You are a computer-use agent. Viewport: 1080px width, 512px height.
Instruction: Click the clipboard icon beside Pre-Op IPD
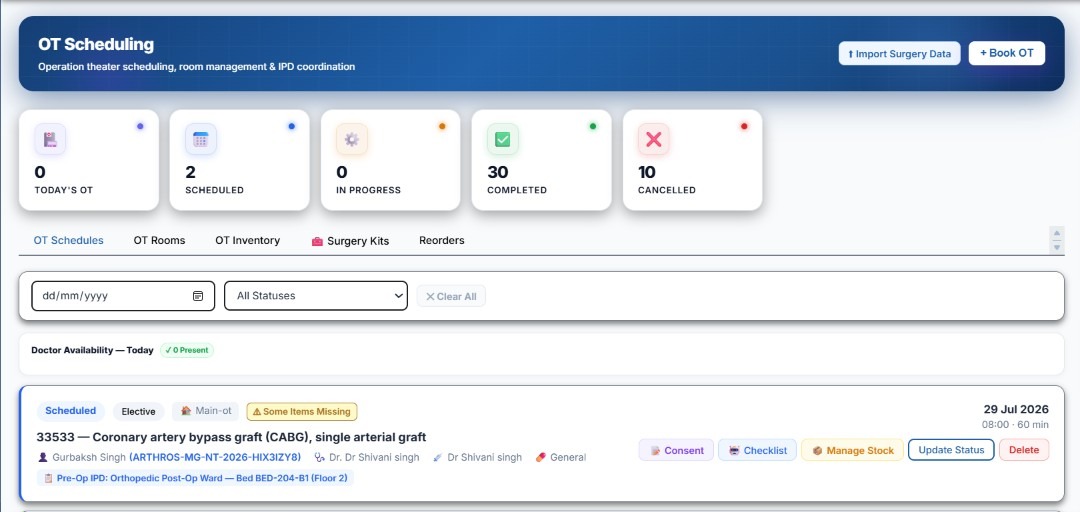pyautogui.click(x=48, y=478)
